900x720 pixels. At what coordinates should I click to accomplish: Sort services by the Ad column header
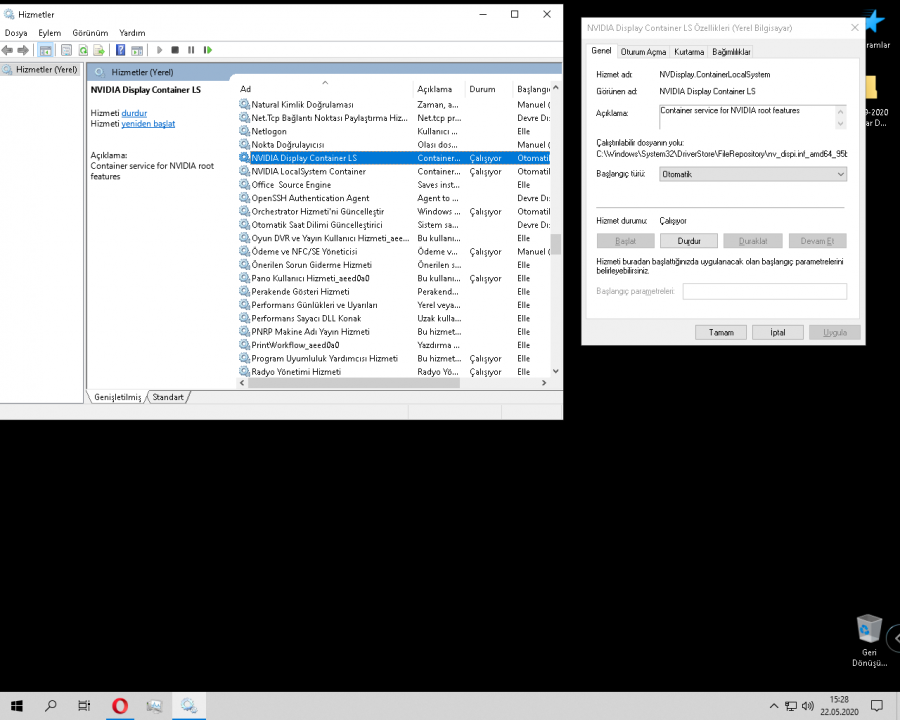point(324,88)
